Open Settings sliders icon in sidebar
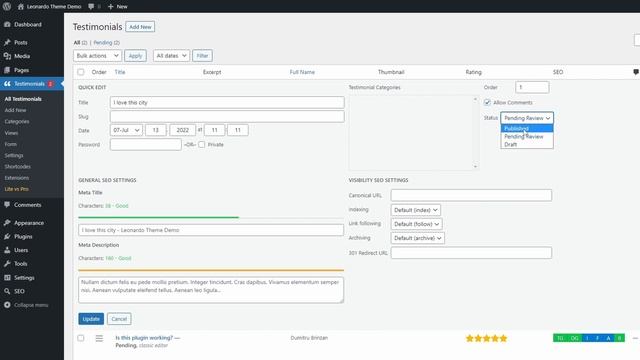The width and height of the screenshot is (640, 360). click(7, 278)
